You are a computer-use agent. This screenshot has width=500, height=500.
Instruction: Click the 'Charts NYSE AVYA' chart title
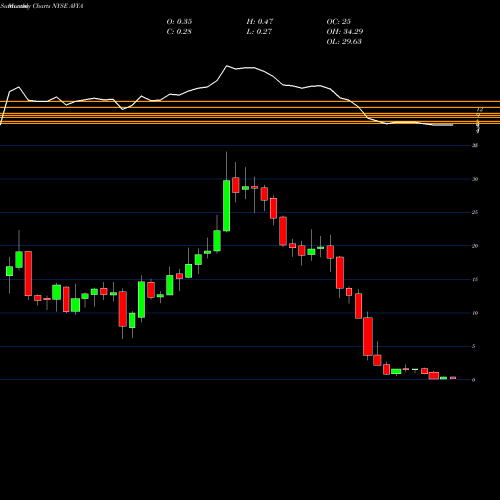point(57,6)
